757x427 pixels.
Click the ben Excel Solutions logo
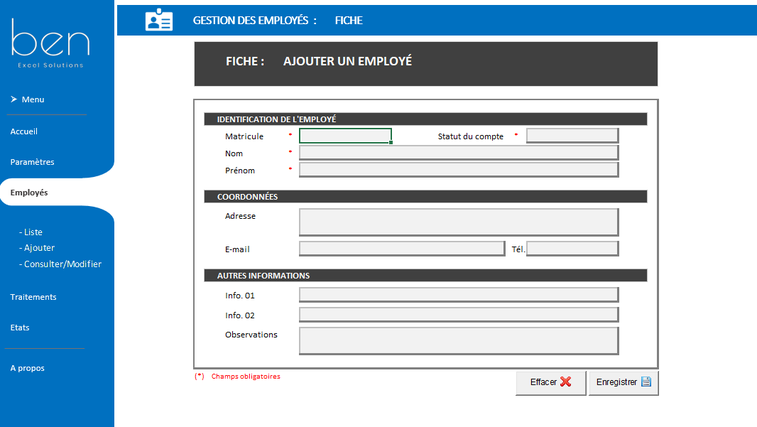coord(51,43)
